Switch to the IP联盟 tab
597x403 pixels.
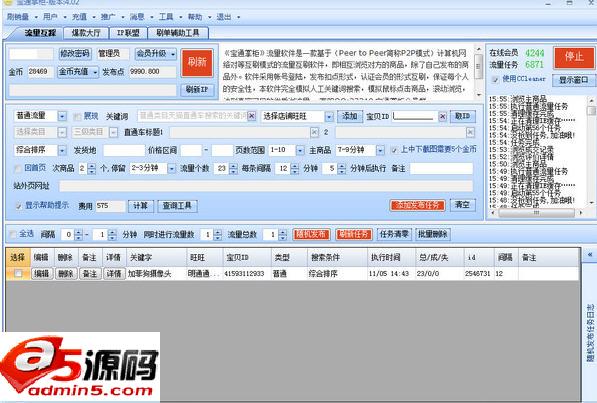click(128, 33)
